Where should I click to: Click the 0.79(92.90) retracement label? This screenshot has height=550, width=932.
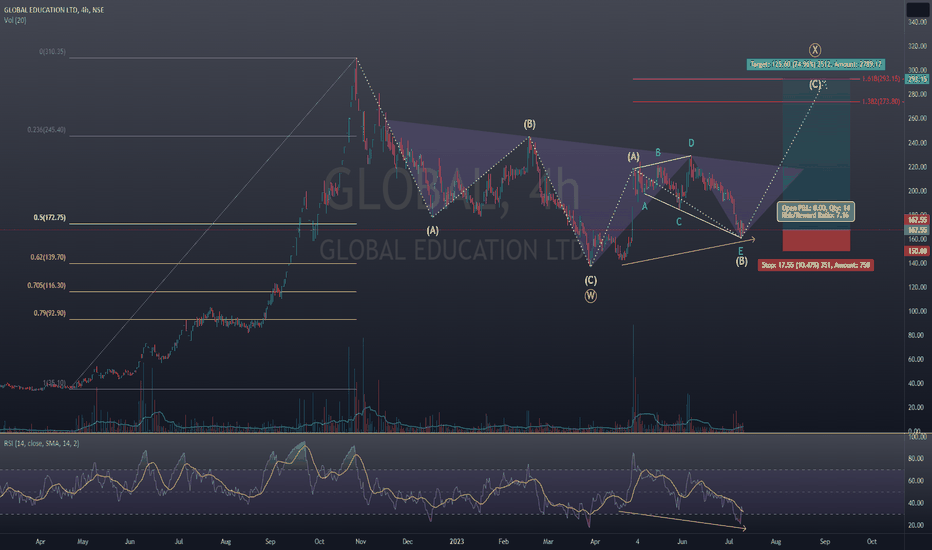[x=49, y=313]
